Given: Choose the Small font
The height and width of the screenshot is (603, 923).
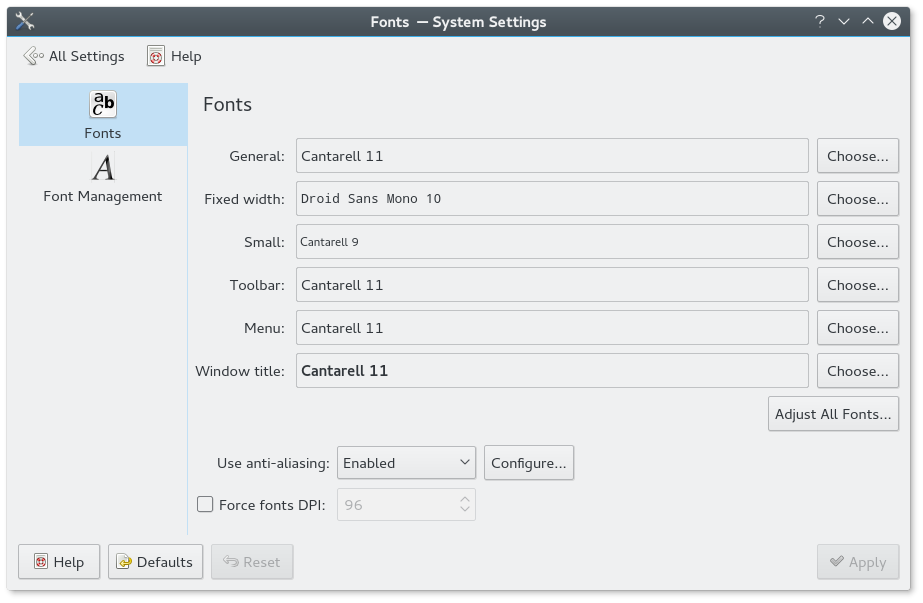Looking at the screenshot, I should (858, 242).
